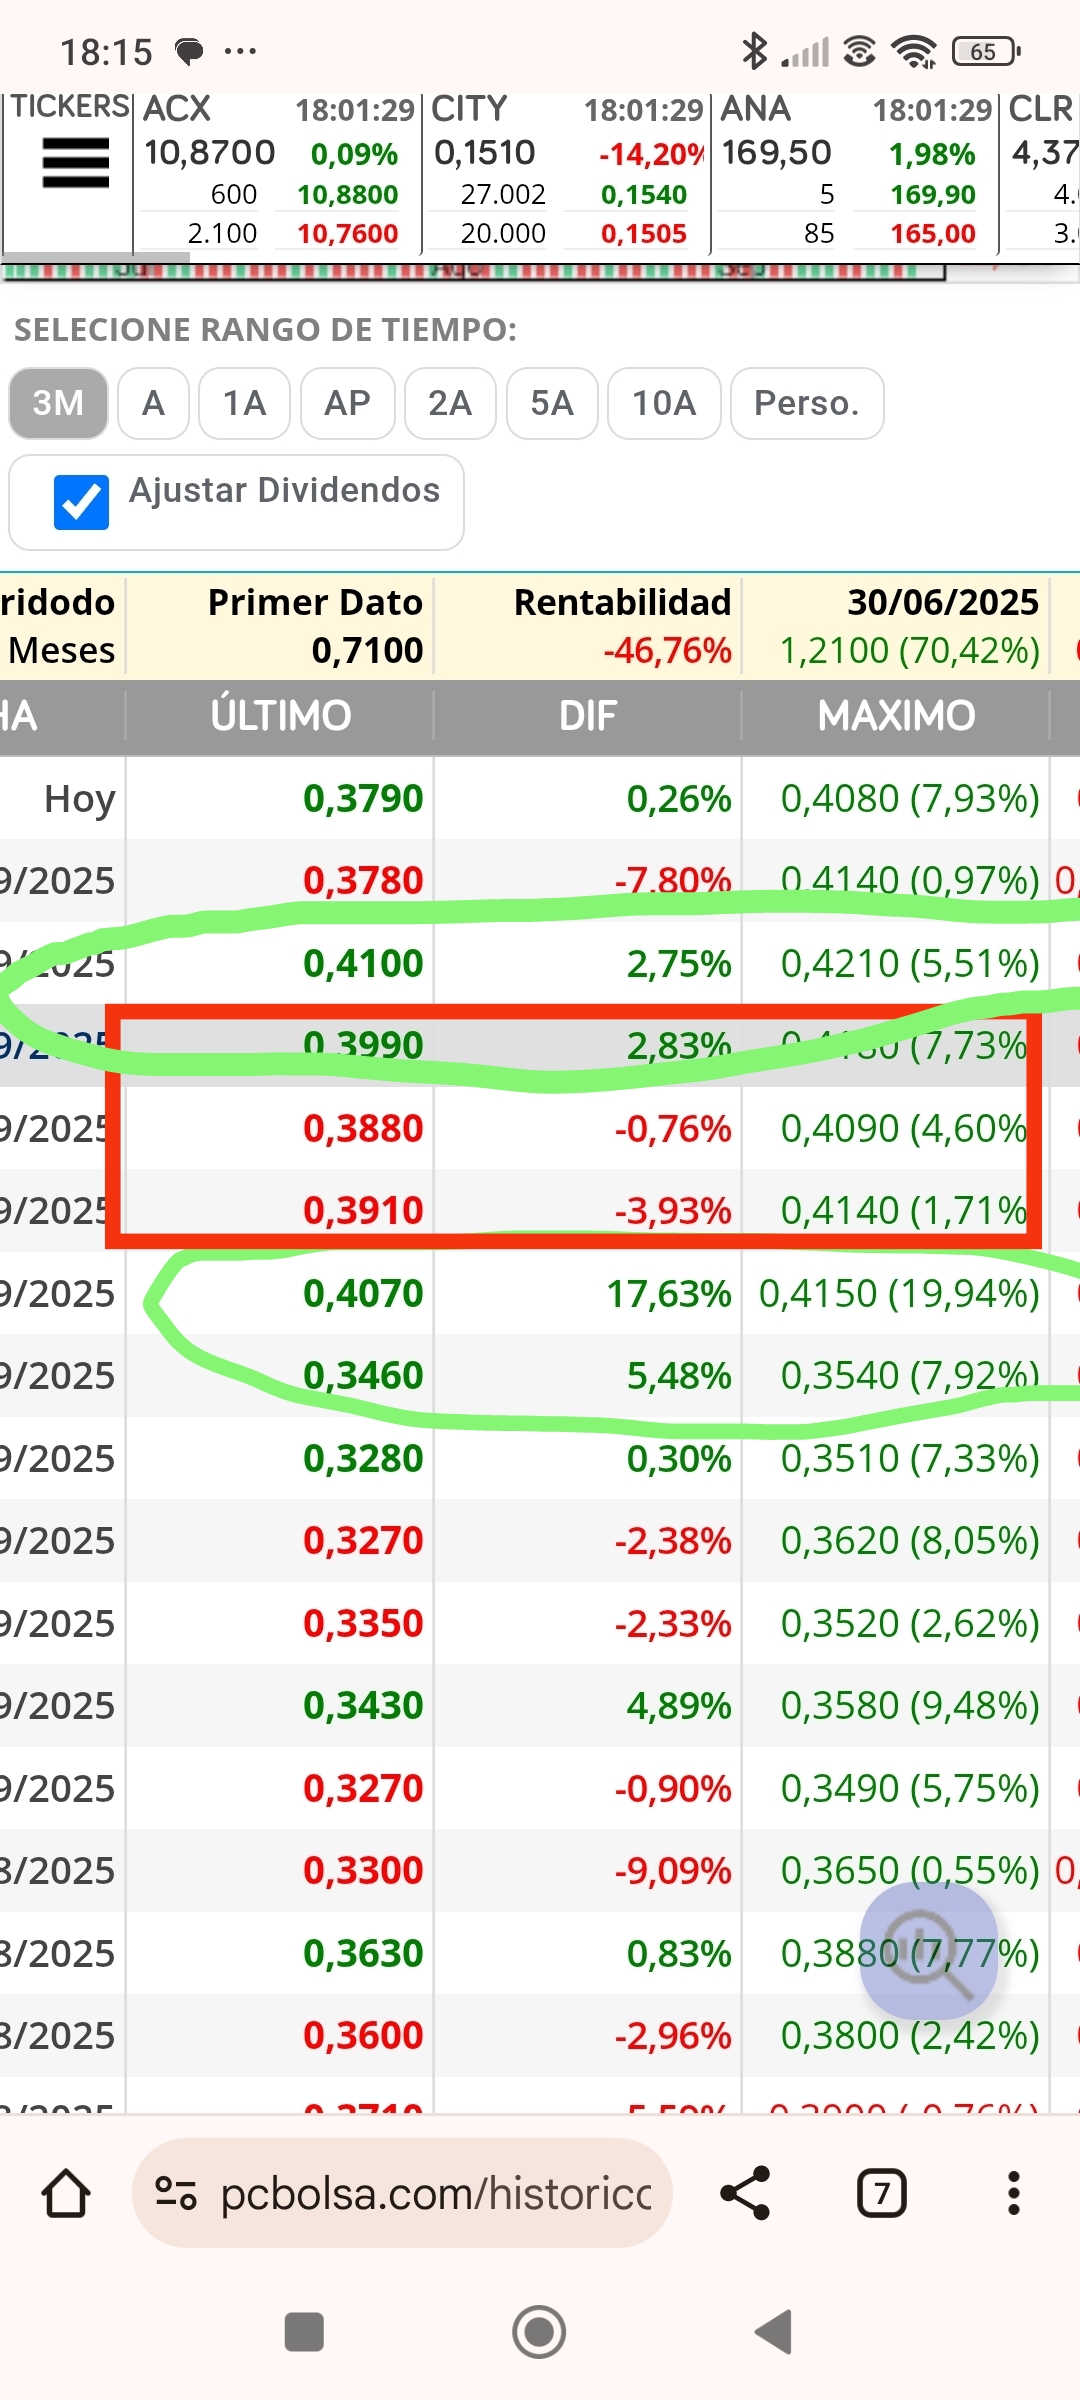Open the tab switcher showing 7 tabs
Image resolution: width=1080 pixels, height=2400 pixels.
[882, 2193]
